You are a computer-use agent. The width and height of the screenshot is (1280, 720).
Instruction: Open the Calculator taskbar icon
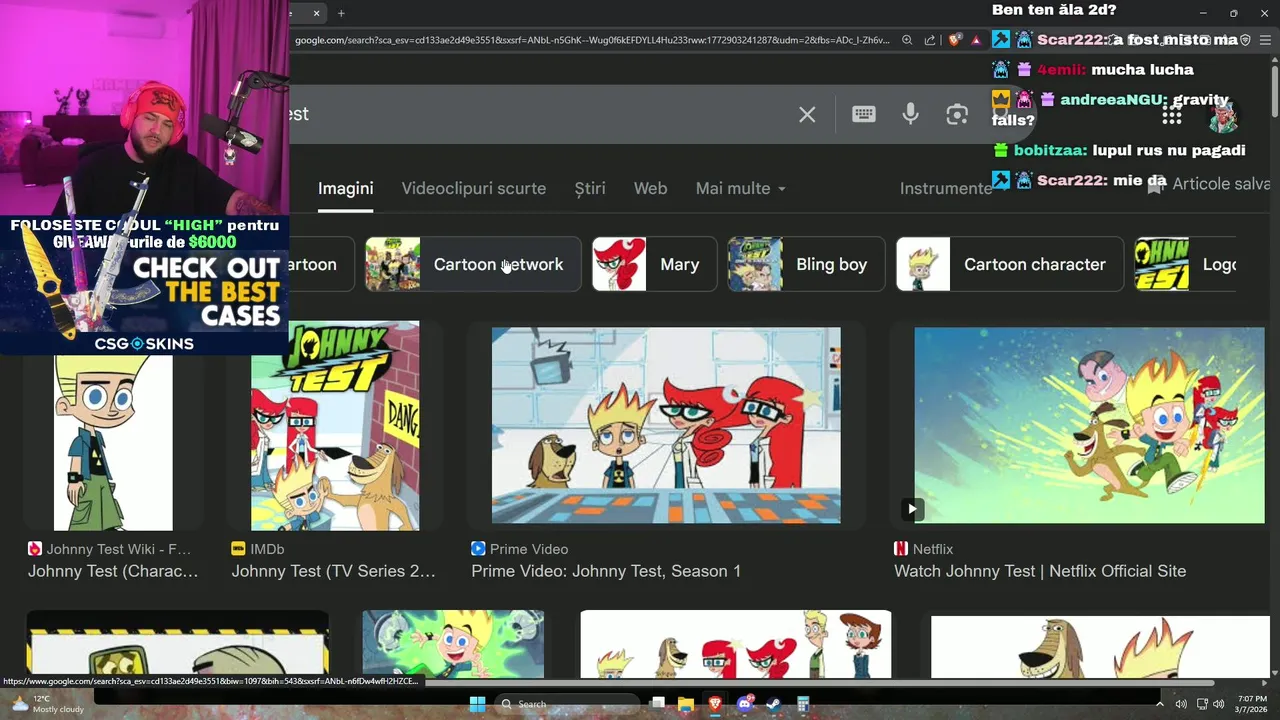(x=803, y=704)
